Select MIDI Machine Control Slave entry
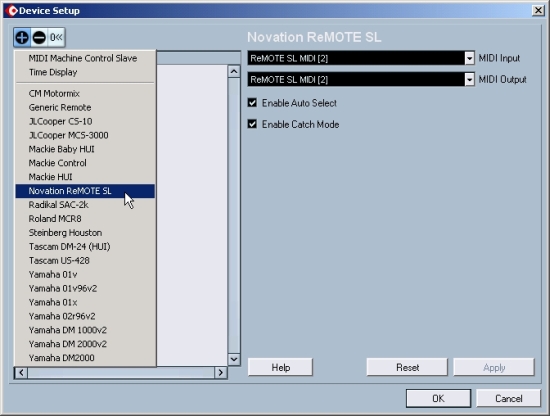 click(85, 58)
